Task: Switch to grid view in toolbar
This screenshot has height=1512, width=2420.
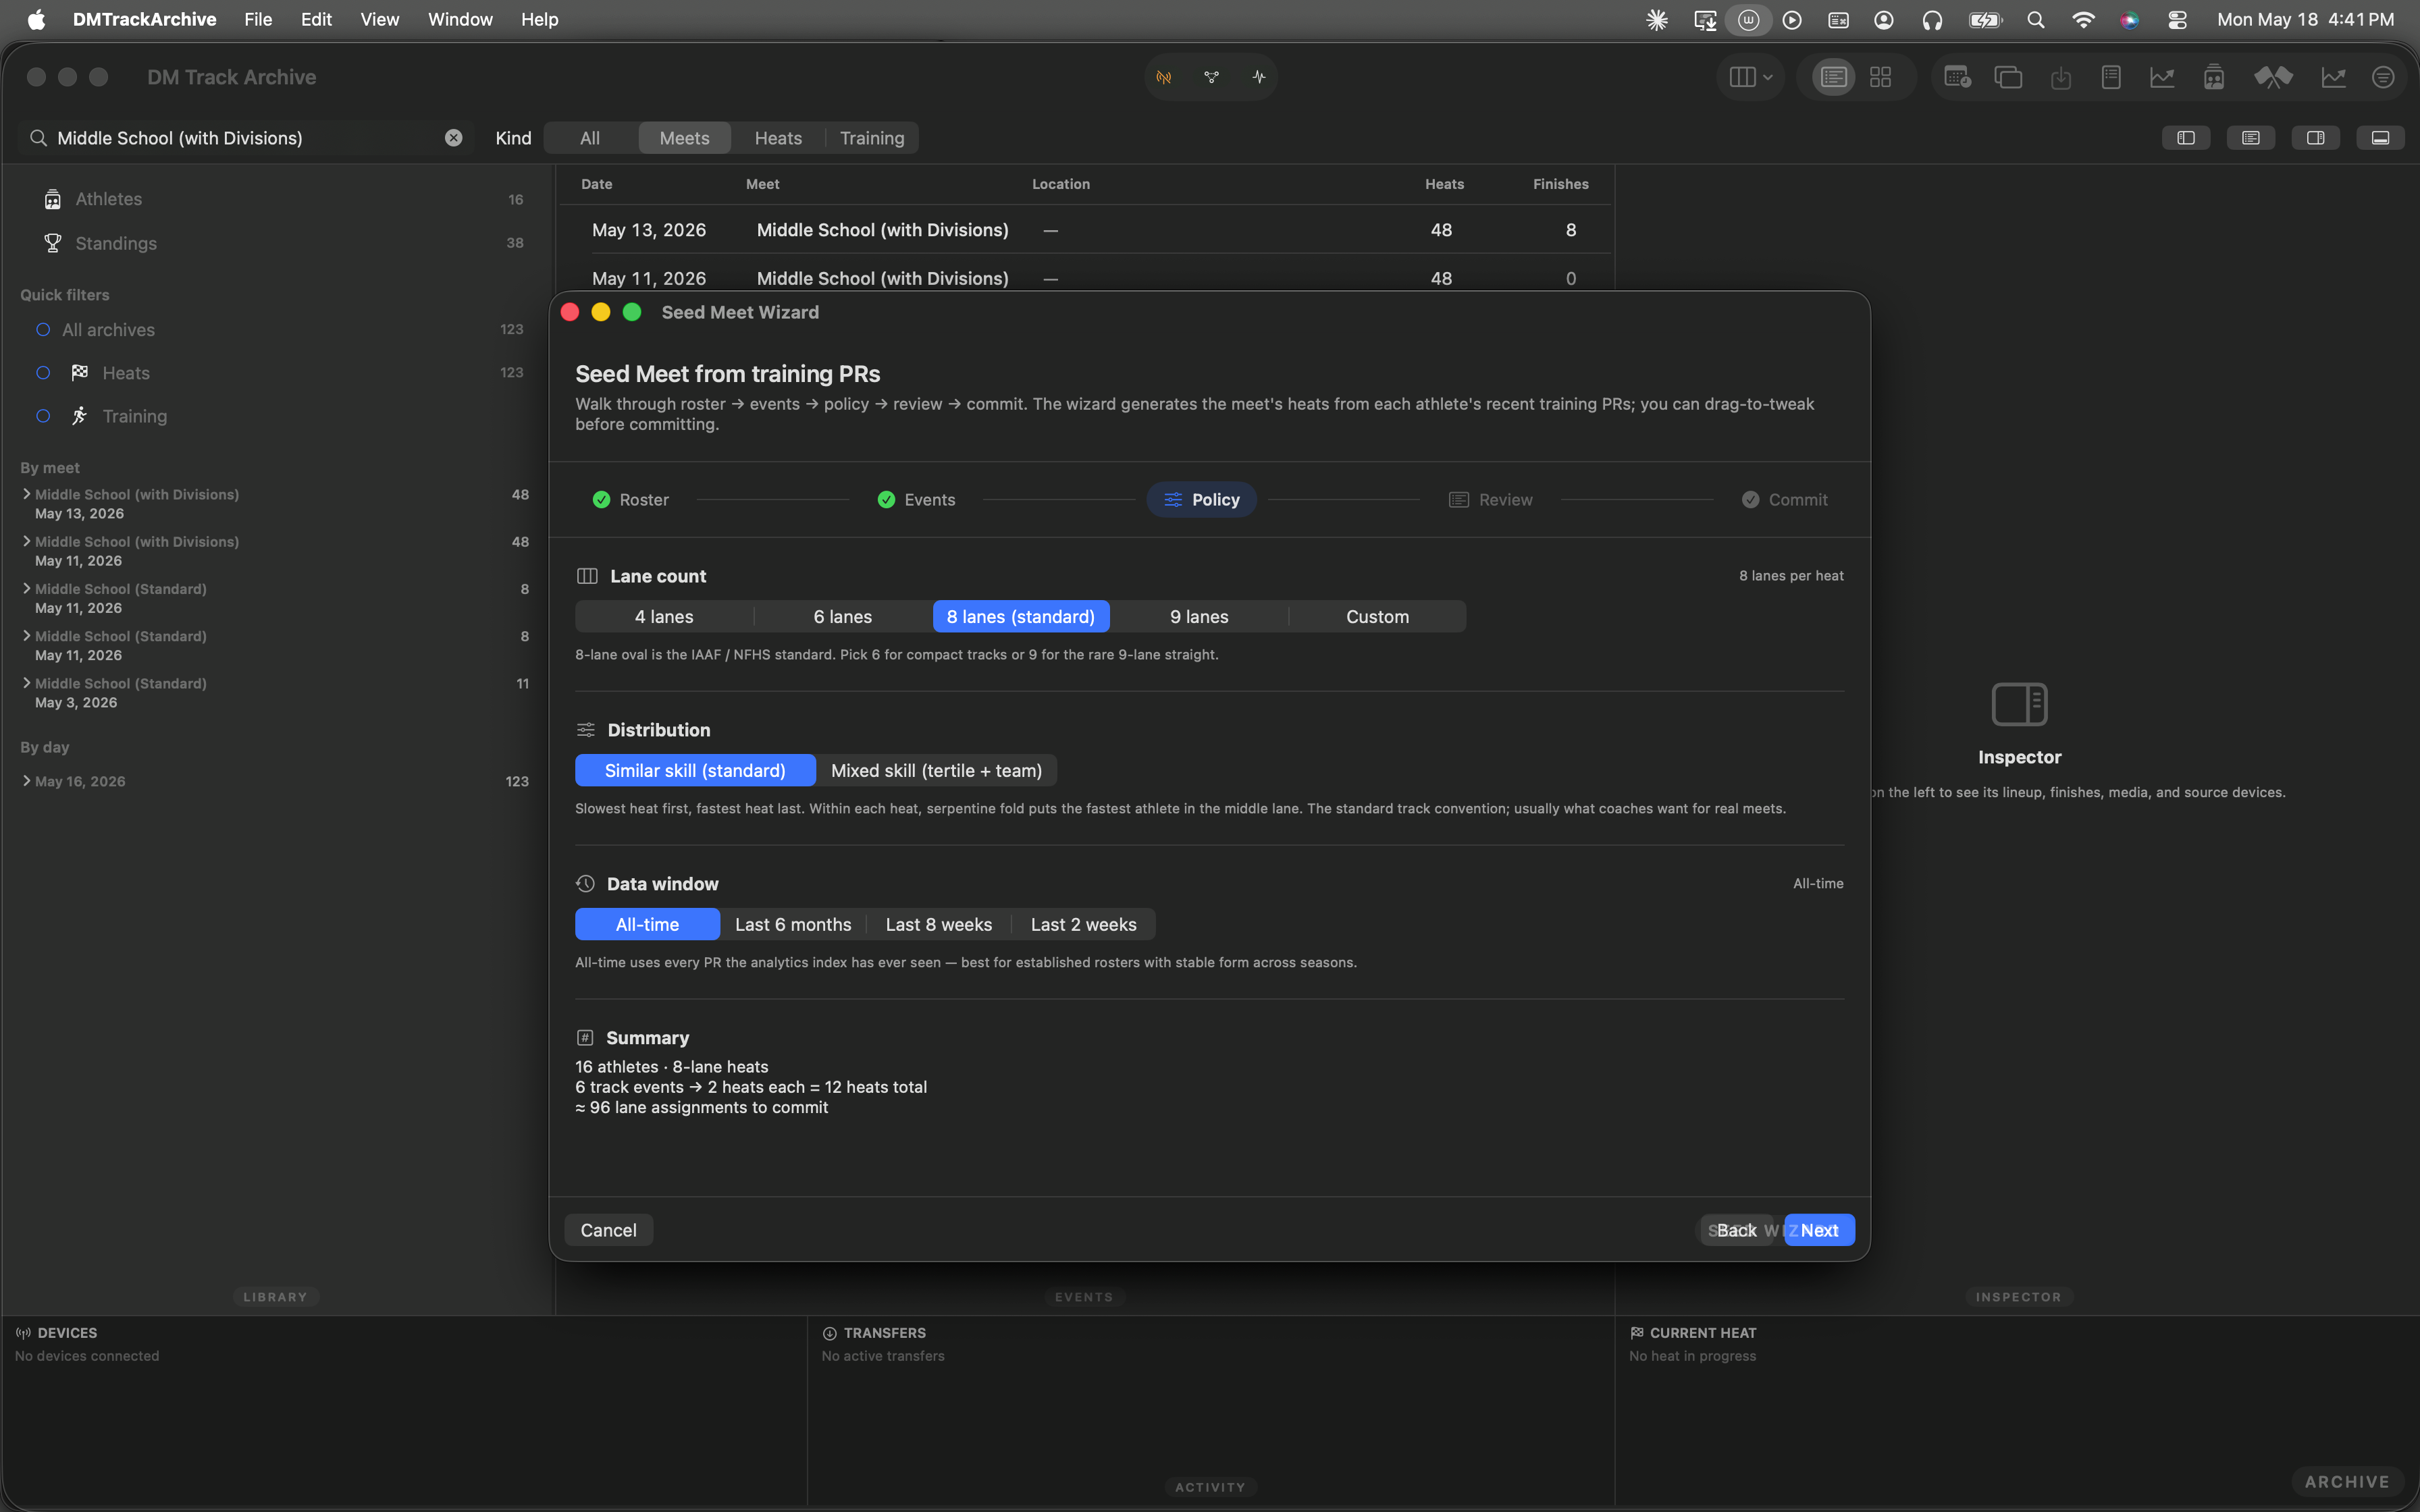Action: 1880,77
